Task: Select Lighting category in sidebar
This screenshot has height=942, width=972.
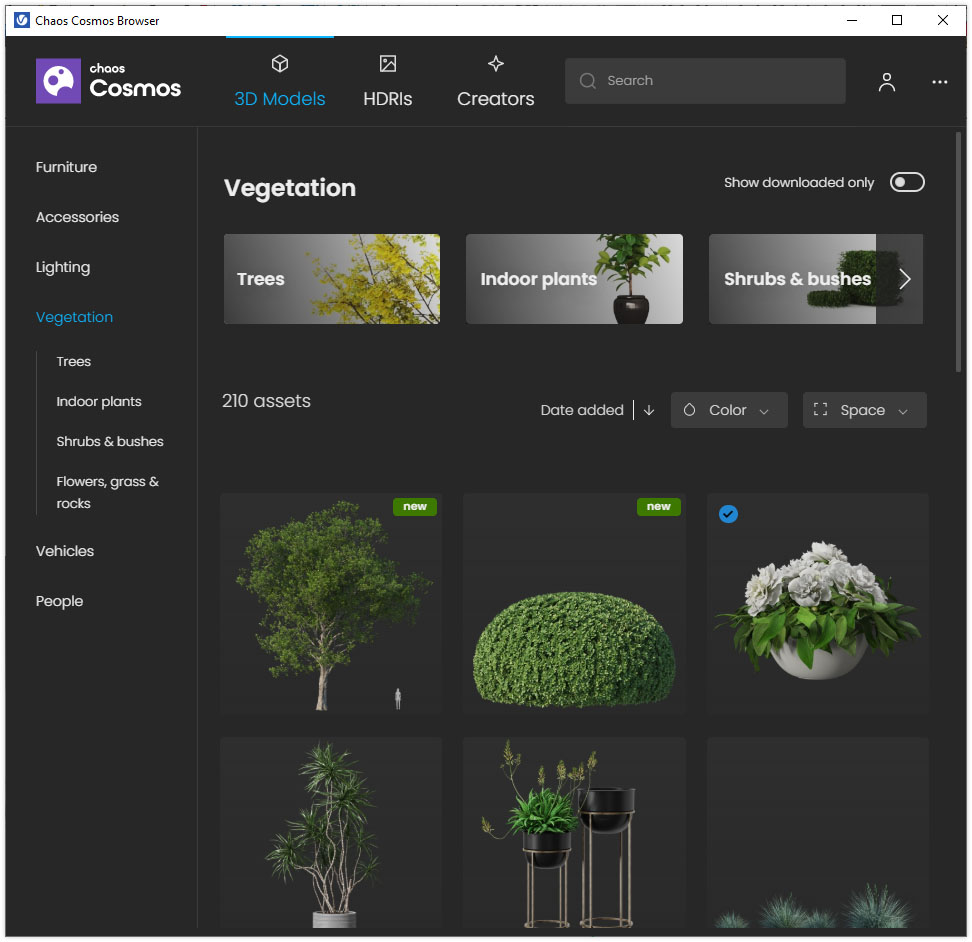Action: pos(63,268)
